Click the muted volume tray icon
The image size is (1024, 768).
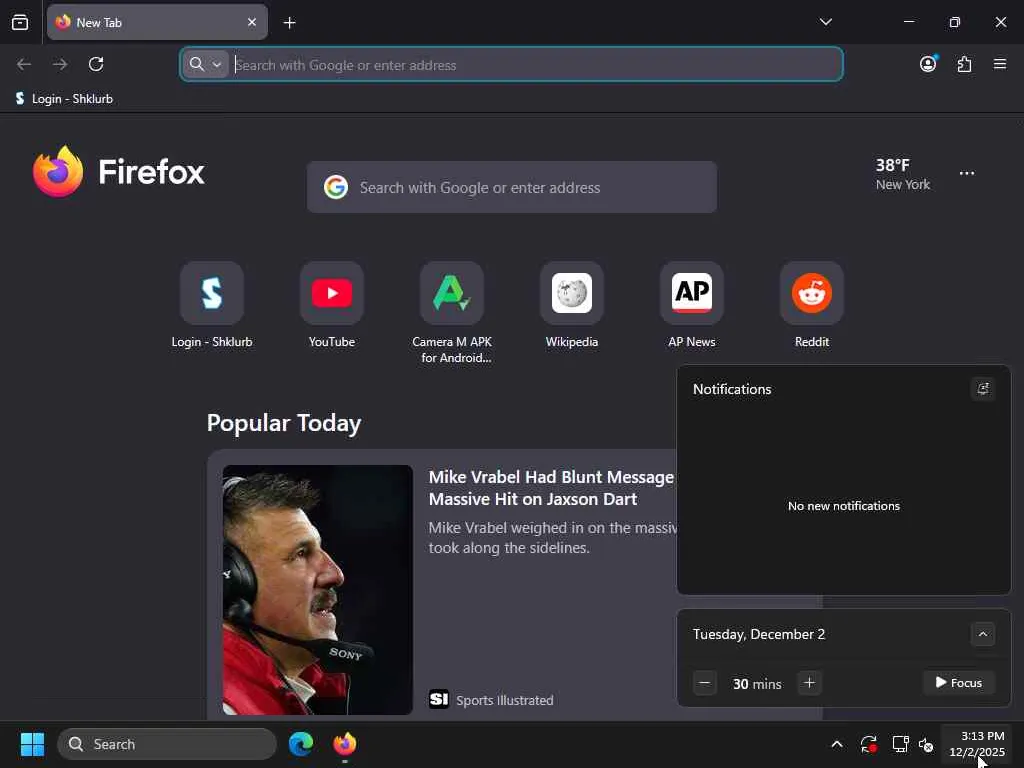926,744
